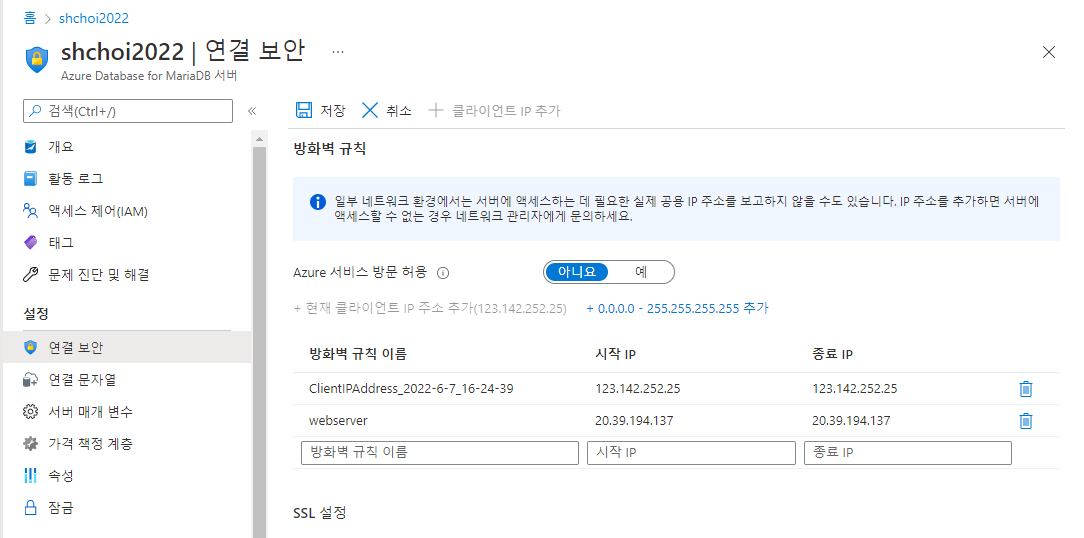Click the 잠금 padlock icon

pyautogui.click(x=30, y=508)
